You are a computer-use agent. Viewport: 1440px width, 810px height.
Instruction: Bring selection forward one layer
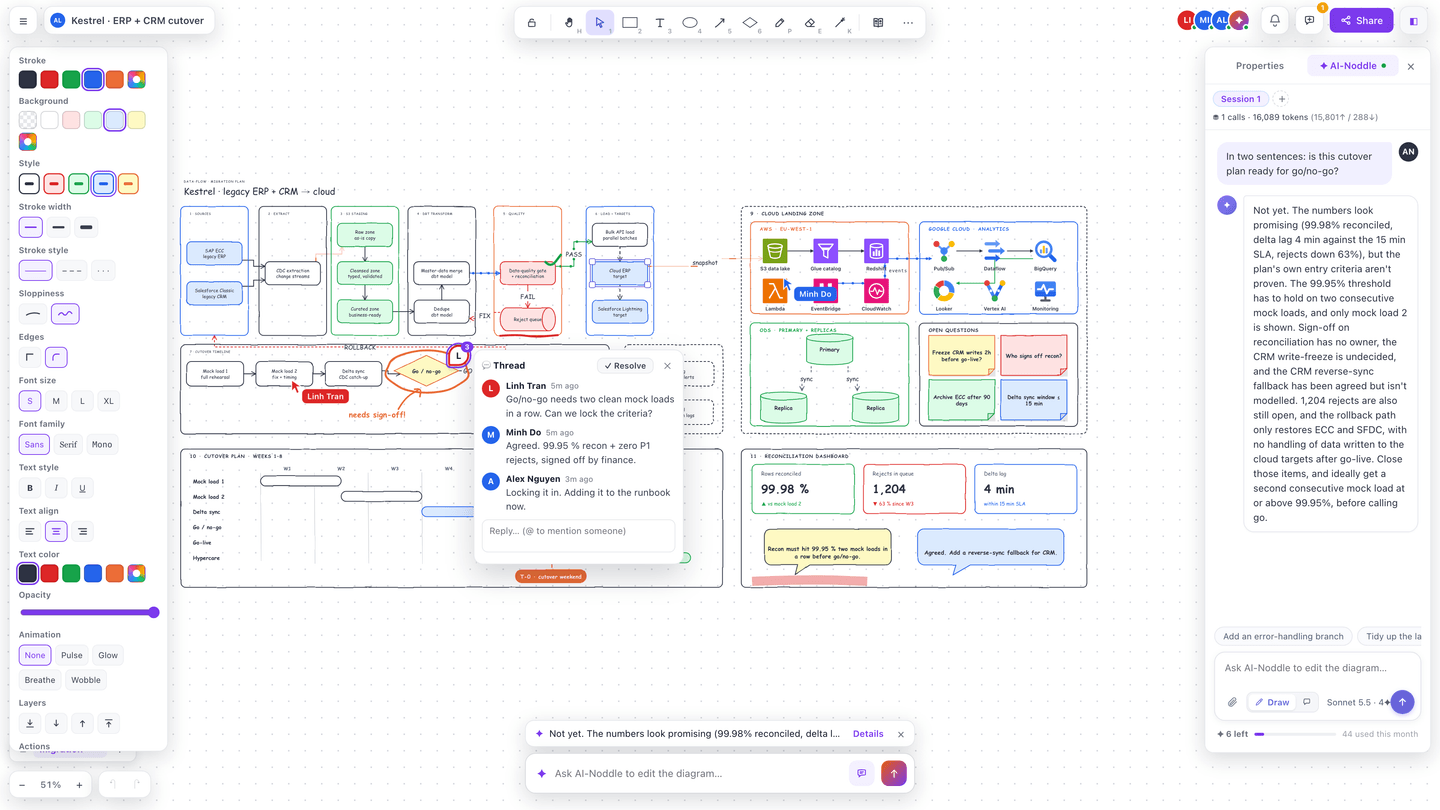[83, 723]
